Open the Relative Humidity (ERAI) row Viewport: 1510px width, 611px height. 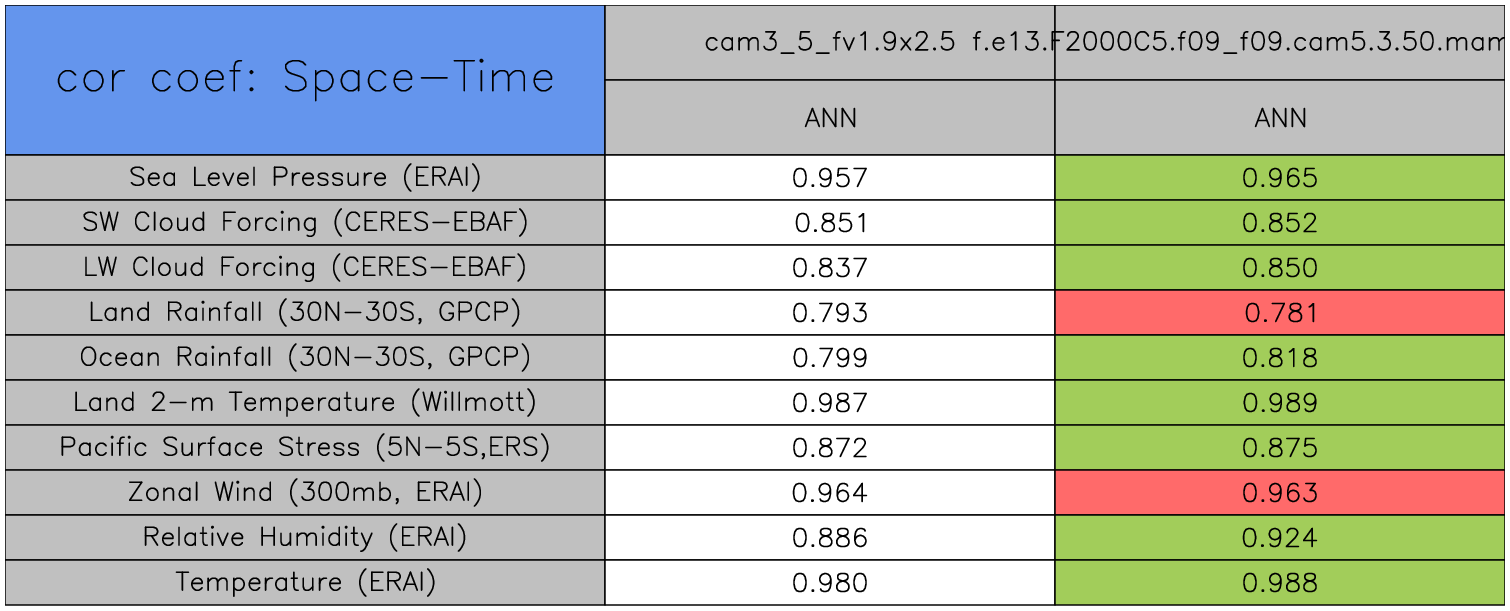tap(305, 538)
